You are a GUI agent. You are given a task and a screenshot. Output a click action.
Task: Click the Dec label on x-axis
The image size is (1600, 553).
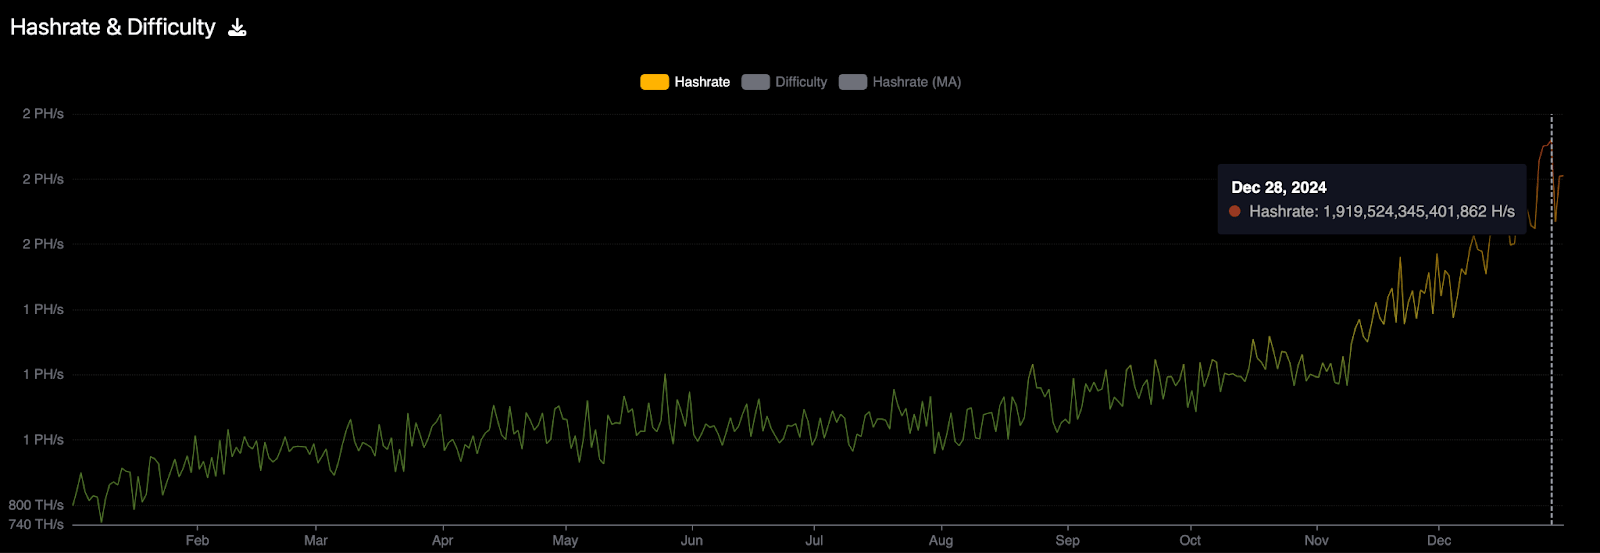pyautogui.click(x=1439, y=540)
